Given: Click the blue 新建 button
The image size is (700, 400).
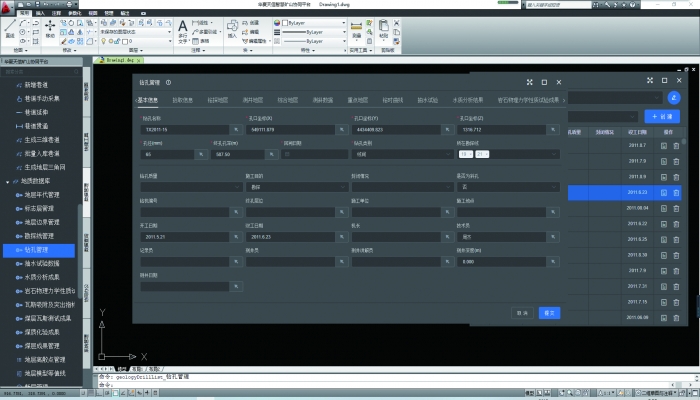Looking at the screenshot, I should pyautogui.click(x=665, y=116).
